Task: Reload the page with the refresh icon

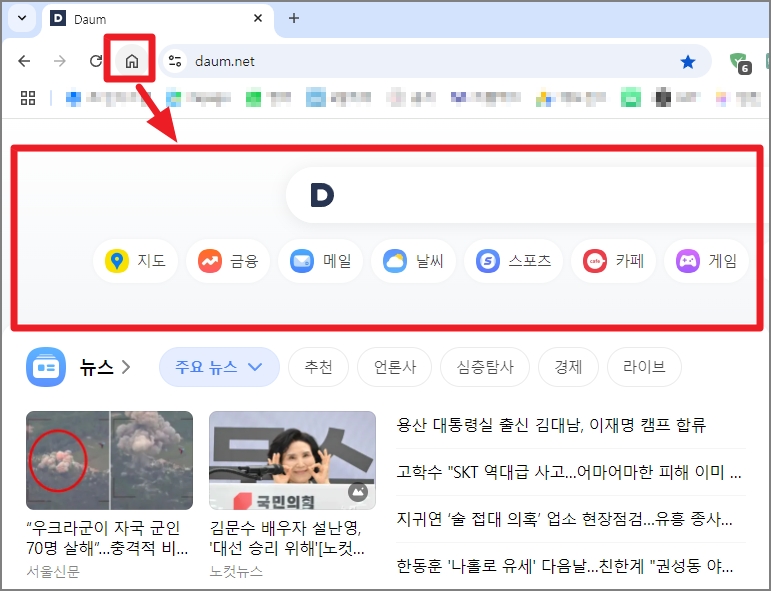Action: [x=96, y=61]
